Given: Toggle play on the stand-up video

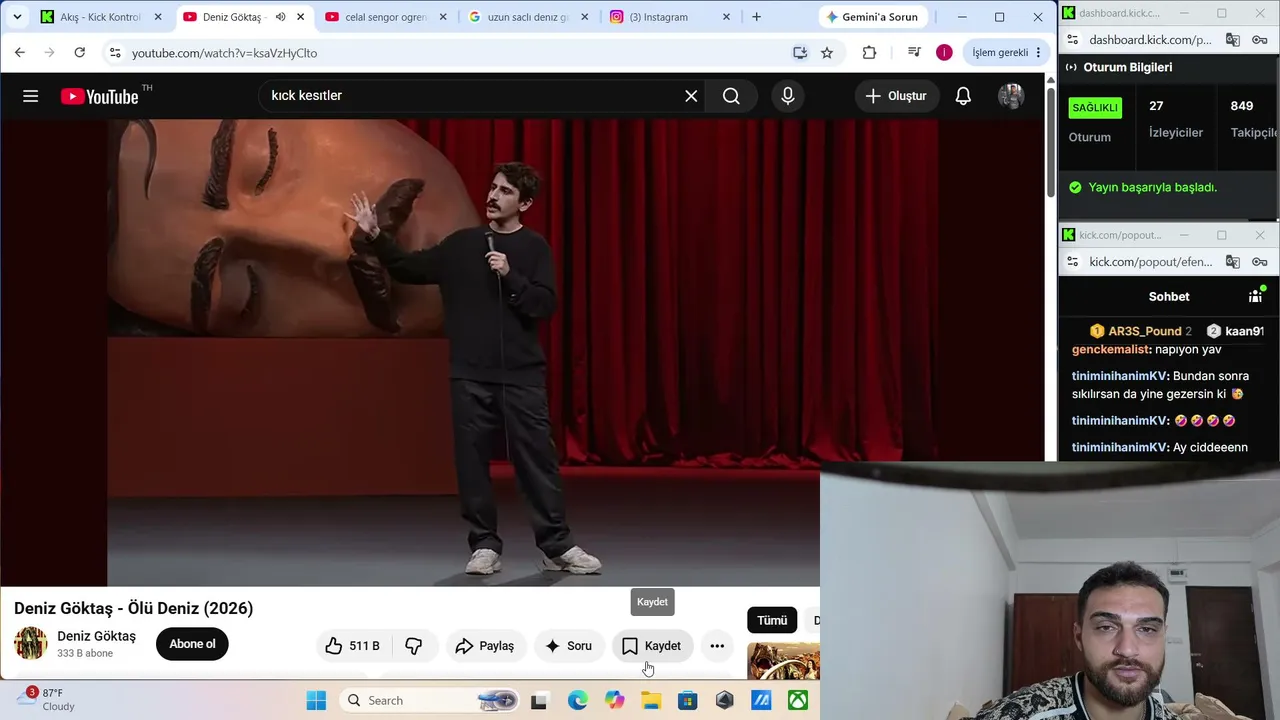Looking at the screenshot, I should [x=522, y=352].
